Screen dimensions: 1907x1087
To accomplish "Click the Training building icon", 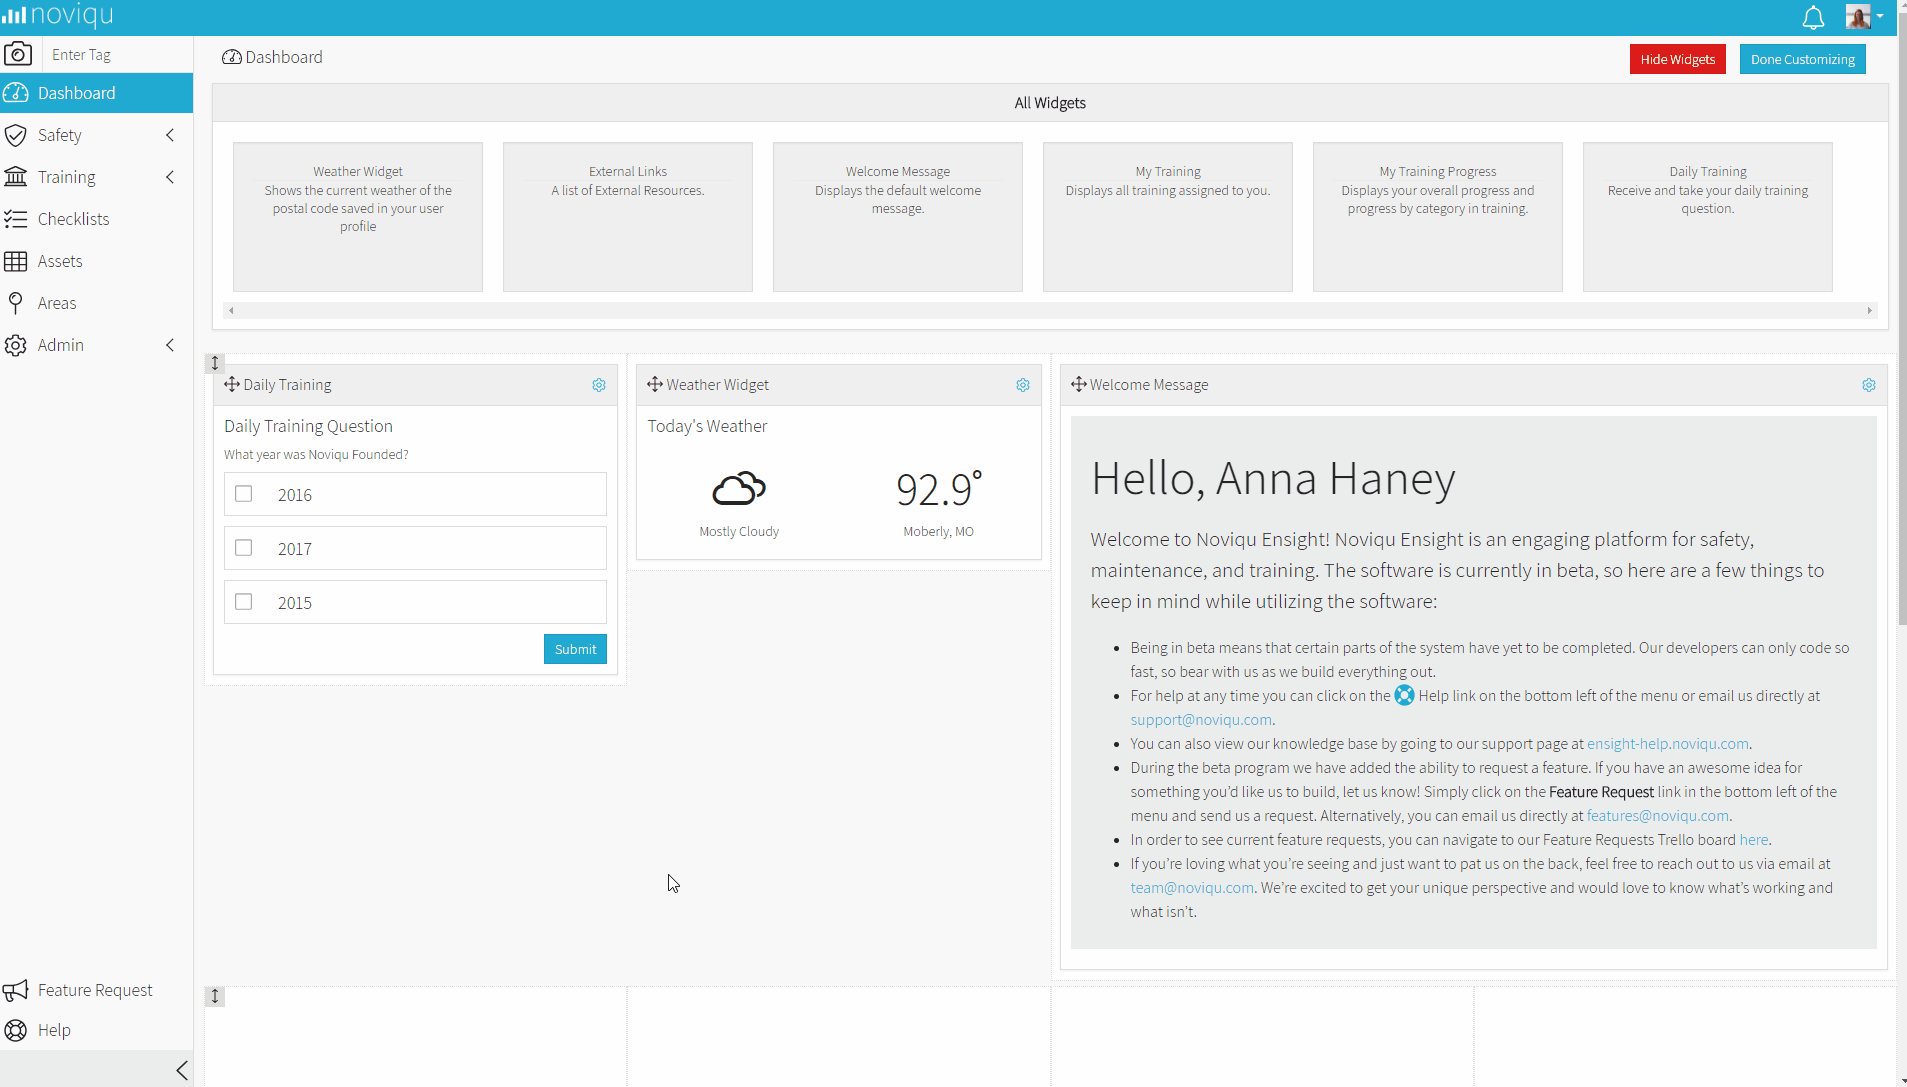I will click(x=15, y=177).
